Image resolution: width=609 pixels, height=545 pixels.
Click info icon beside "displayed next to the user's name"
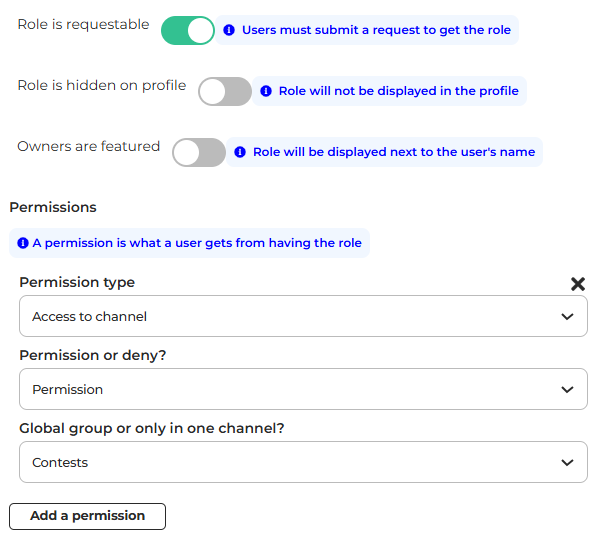pos(240,152)
